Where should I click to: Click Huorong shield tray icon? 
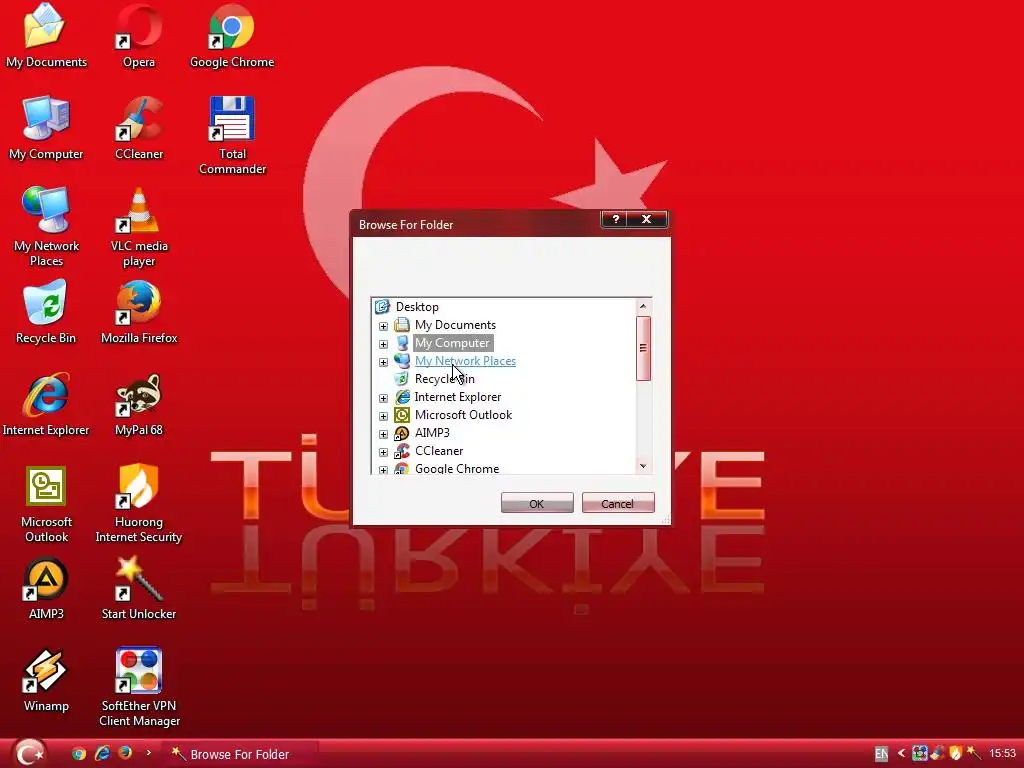click(x=955, y=754)
